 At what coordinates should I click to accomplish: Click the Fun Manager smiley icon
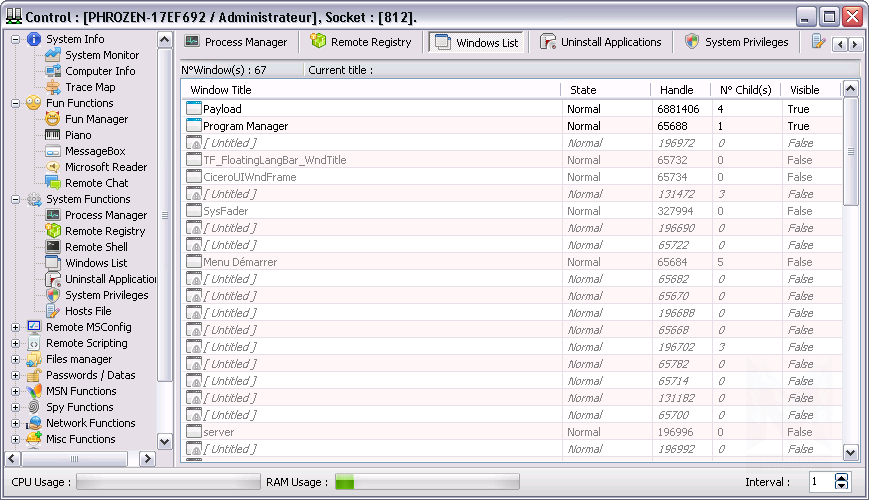[x=53, y=119]
